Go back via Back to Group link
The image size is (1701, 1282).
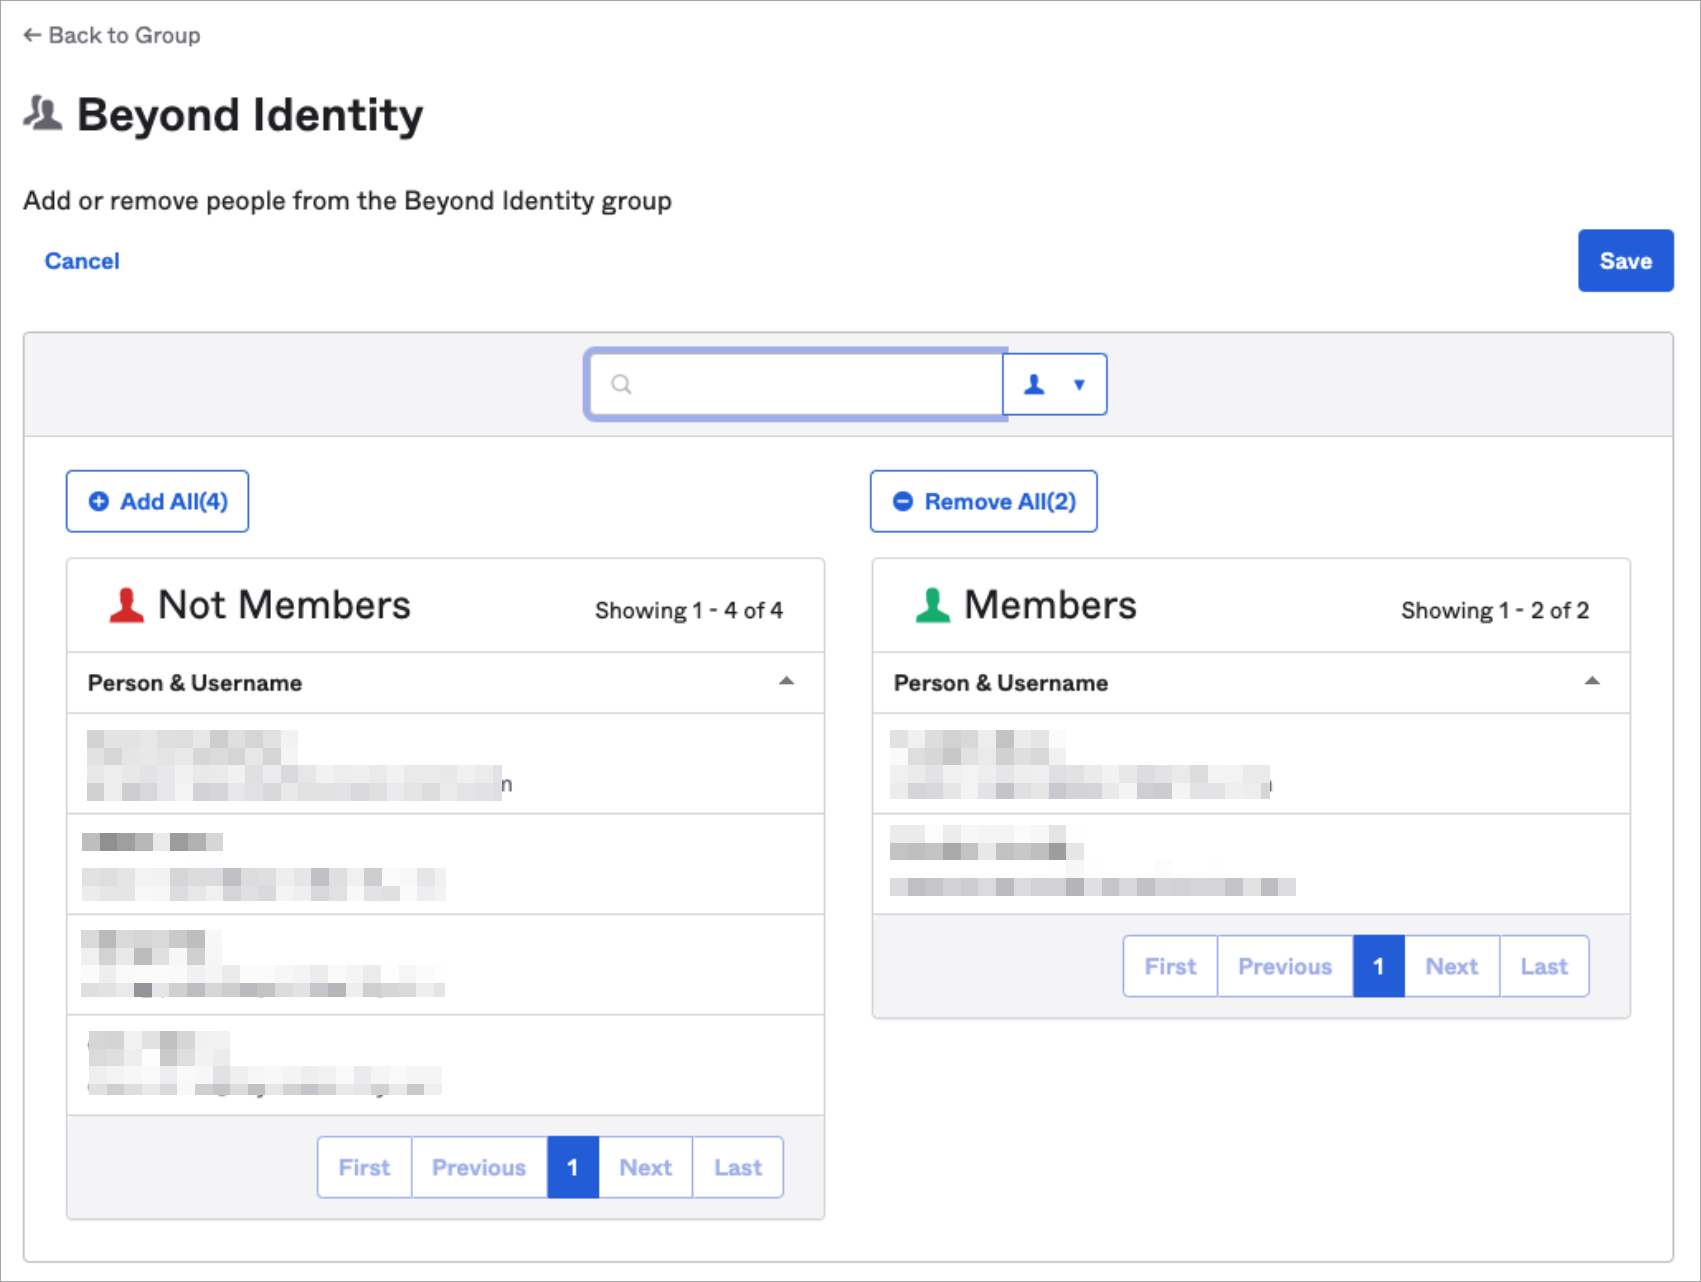[112, 35]
